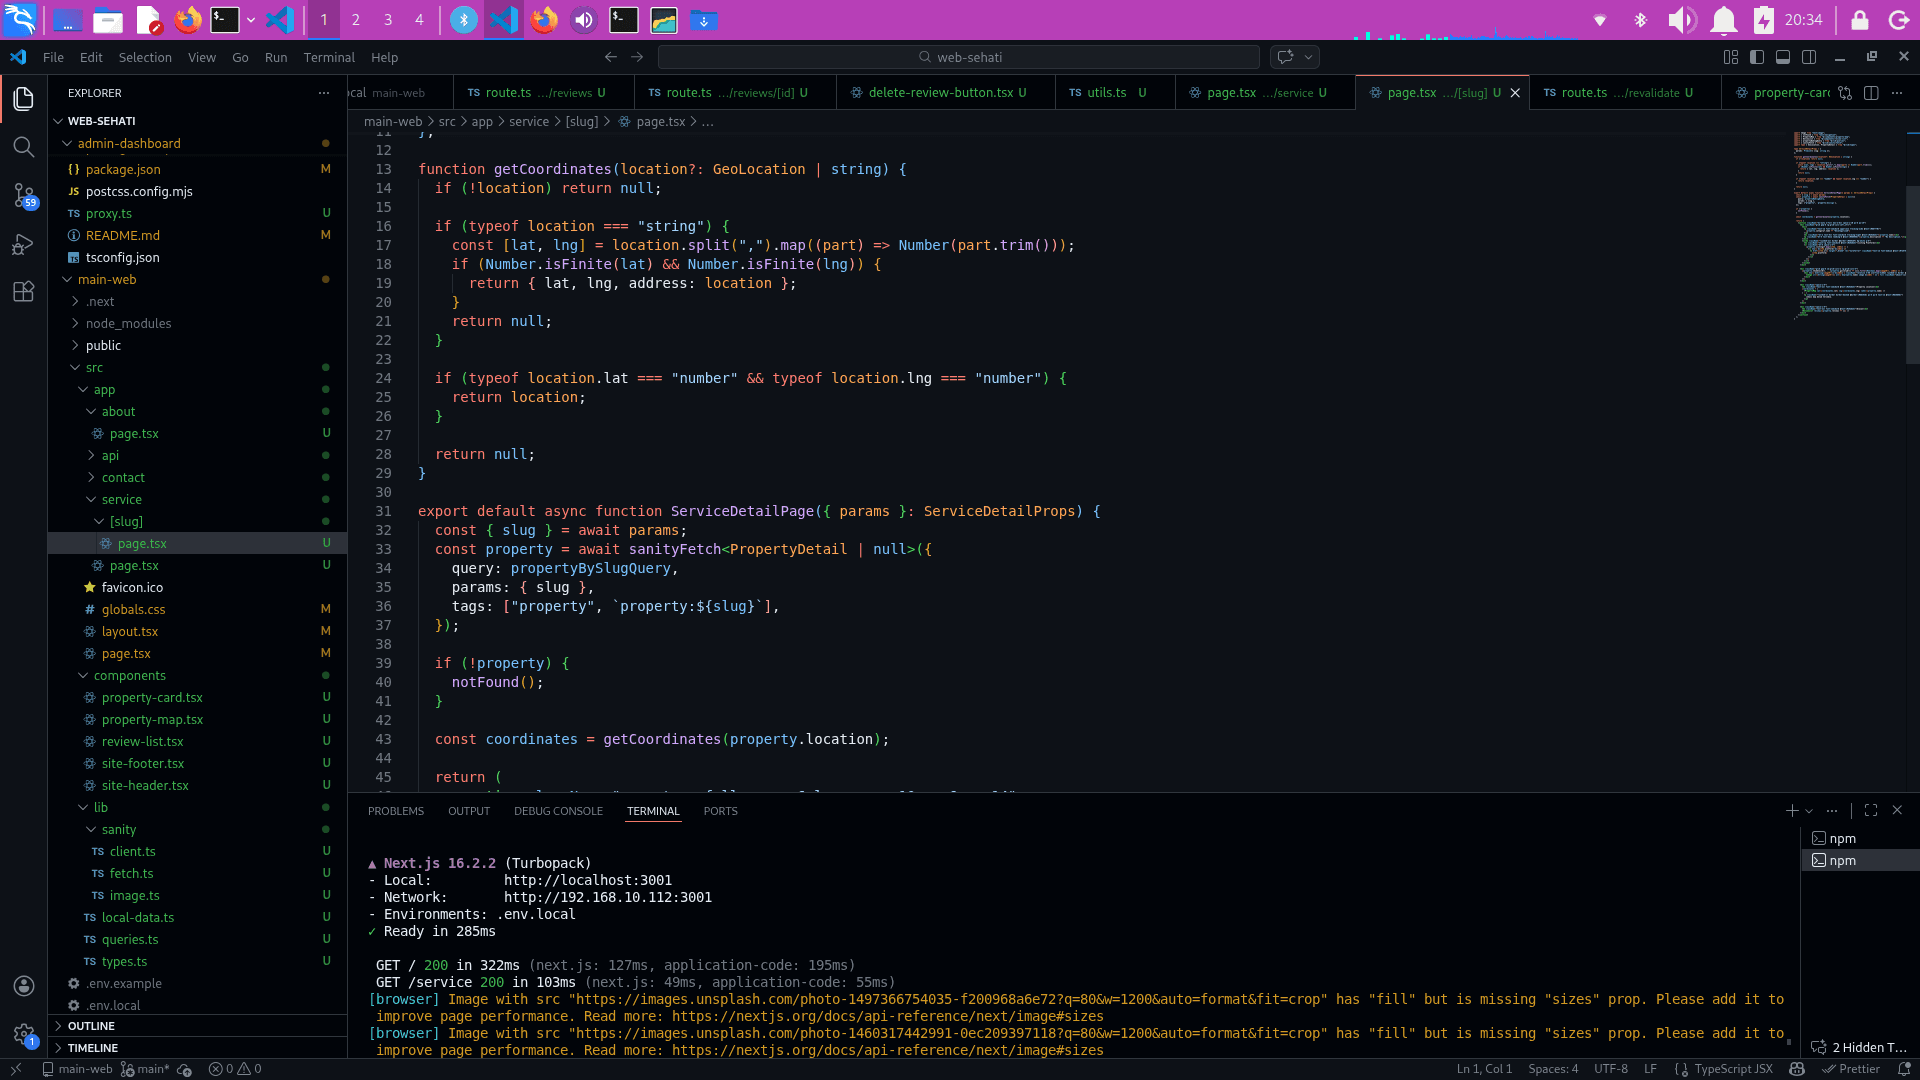1920x1080 pixels.
Task: Click the web-sehati command center search box
Action: coord(959,57)
